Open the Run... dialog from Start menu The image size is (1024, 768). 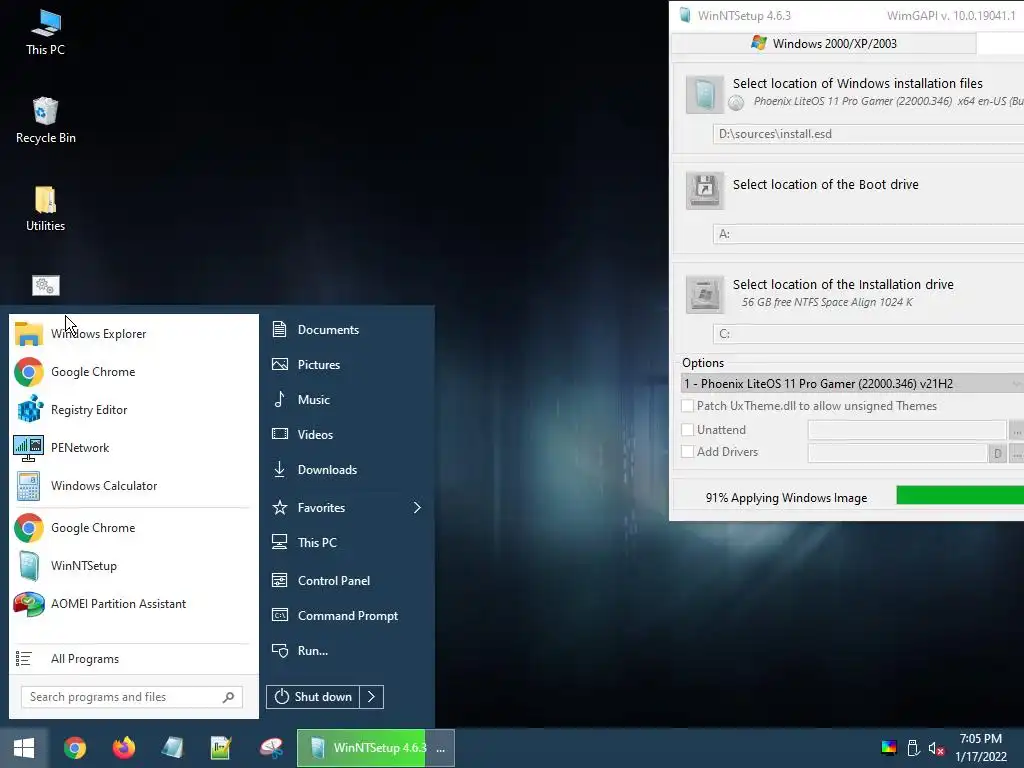coord(346,650)
